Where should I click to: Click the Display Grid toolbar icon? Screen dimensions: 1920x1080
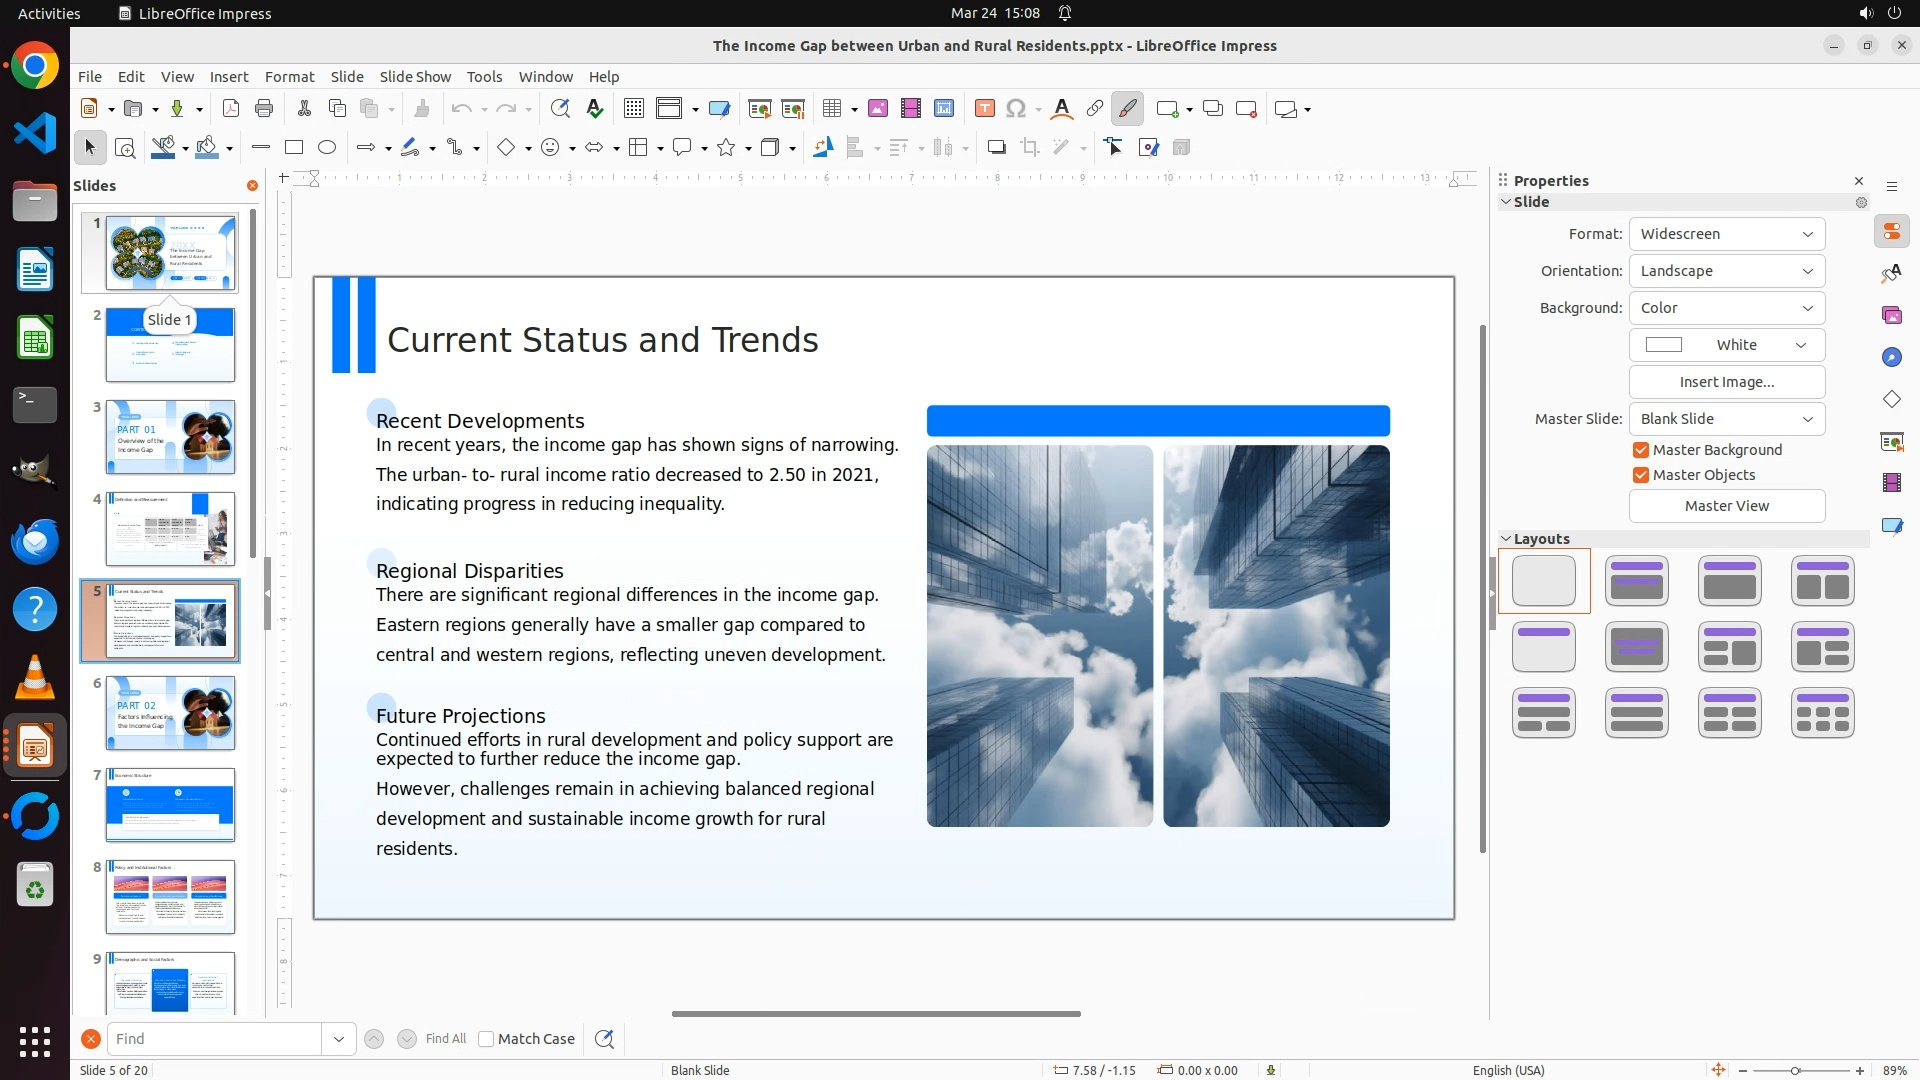click(x=634, y=109)
